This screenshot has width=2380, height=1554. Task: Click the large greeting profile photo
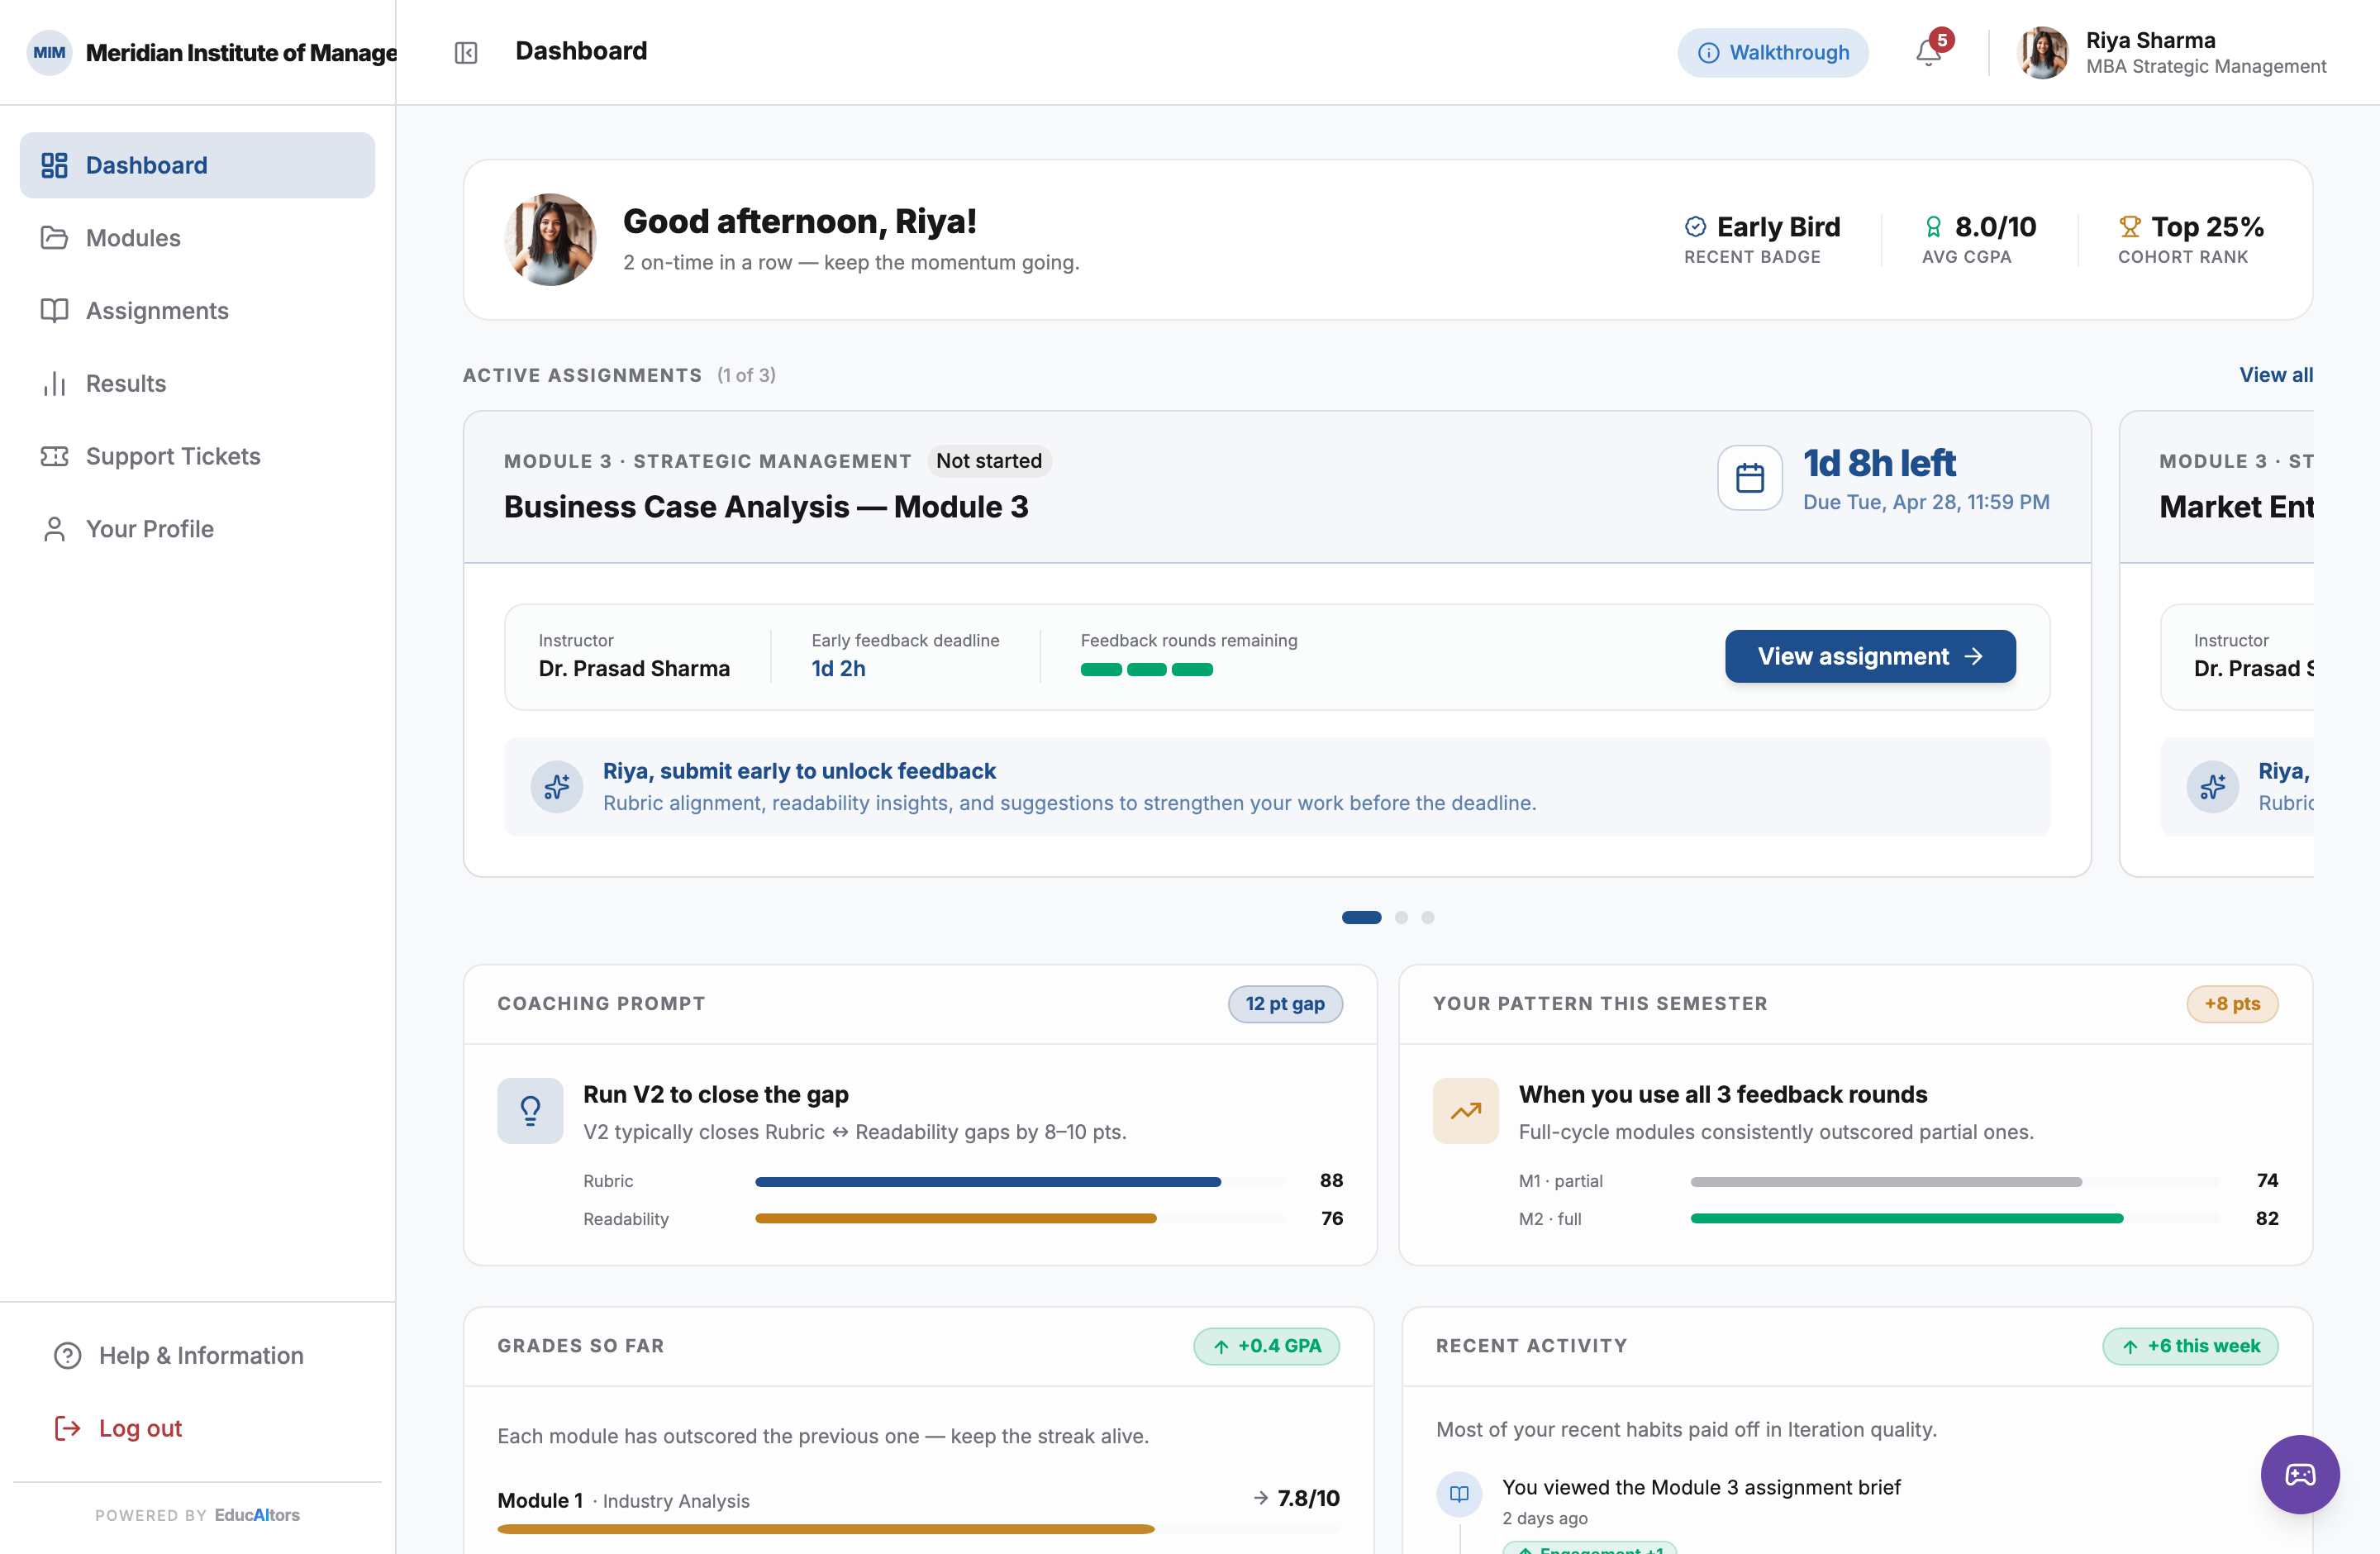click(550, 240)
